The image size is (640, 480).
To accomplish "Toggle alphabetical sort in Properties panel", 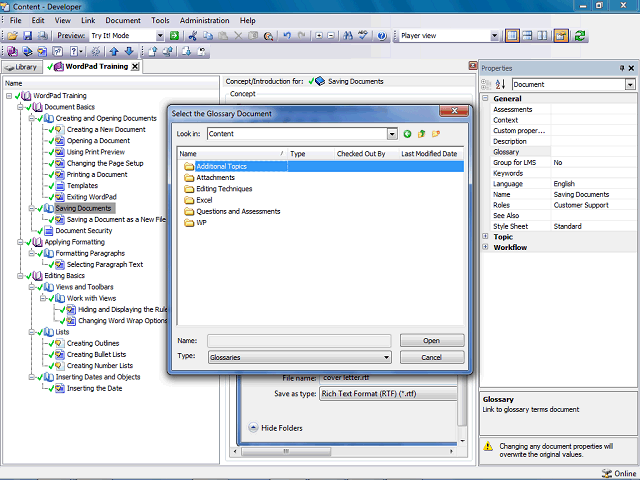I will (500, 84).
